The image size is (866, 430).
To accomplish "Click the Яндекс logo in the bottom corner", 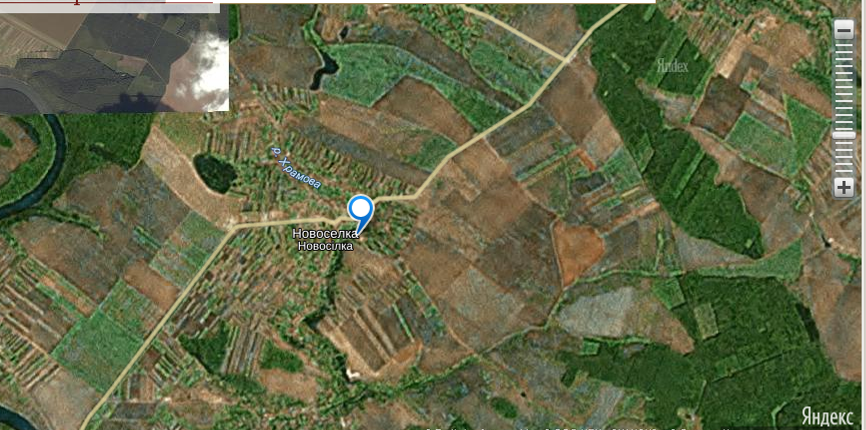I will [x=827, y=415].
